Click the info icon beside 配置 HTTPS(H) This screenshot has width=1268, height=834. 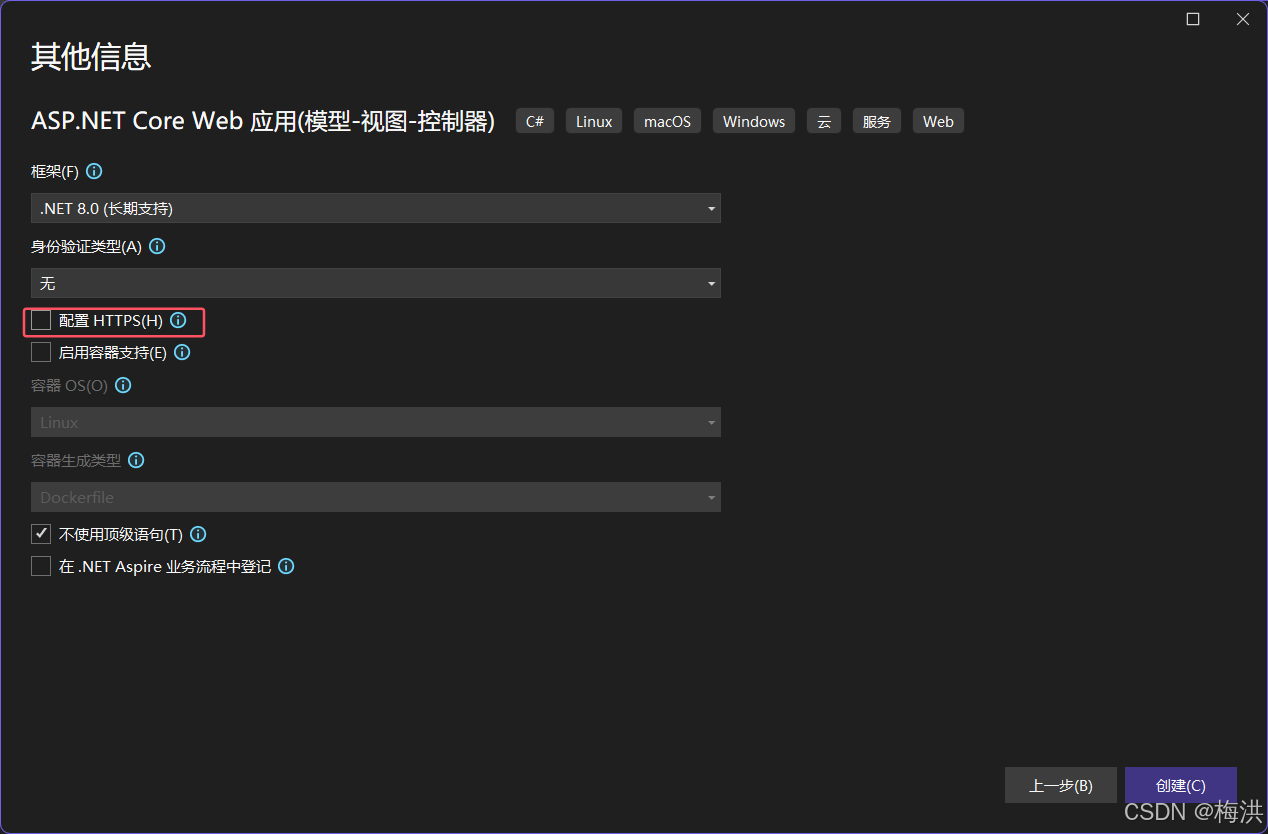pyautogui.click(x=178, y=320)
